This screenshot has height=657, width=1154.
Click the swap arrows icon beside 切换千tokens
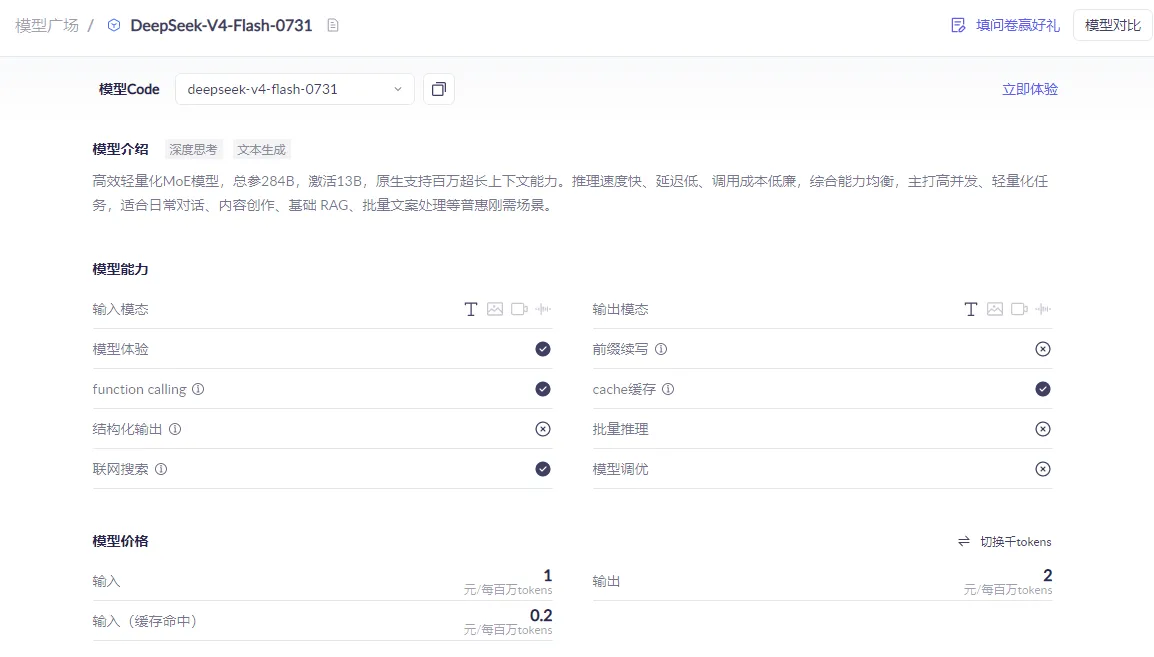tap(964, 541)
